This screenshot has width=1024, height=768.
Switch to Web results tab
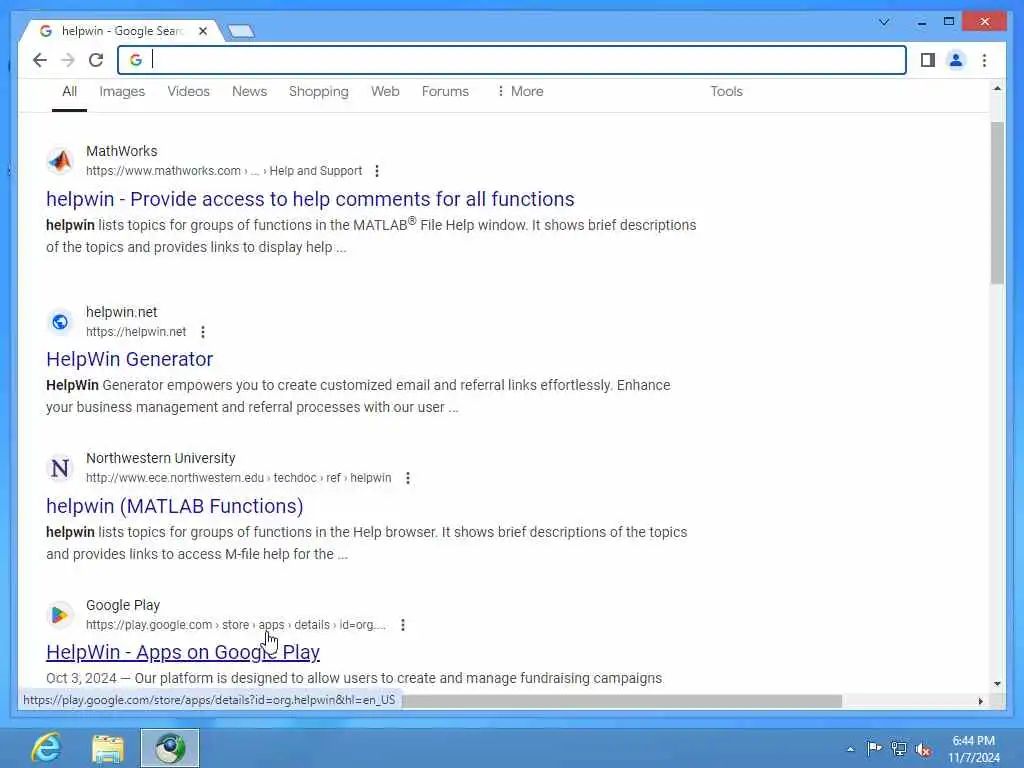(x=385, y=91)
